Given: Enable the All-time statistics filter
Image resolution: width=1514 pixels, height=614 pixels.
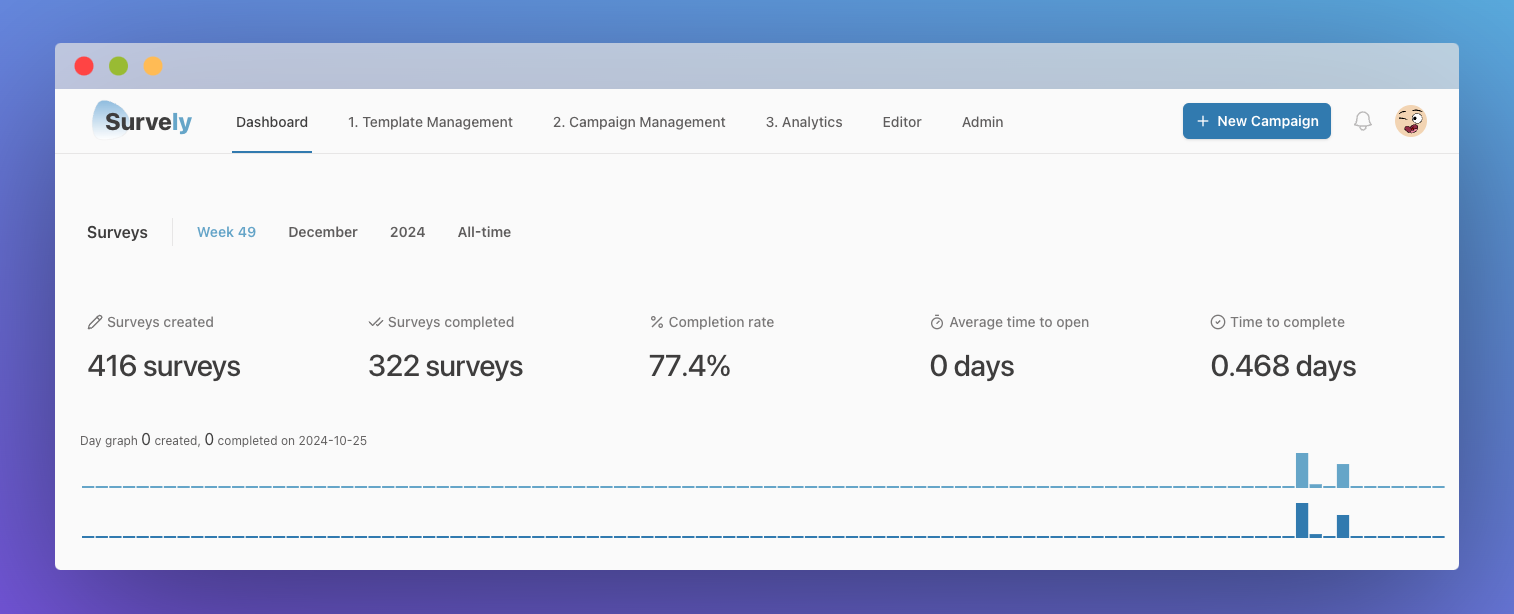Looking at the screenshot, I should point(484,231).
